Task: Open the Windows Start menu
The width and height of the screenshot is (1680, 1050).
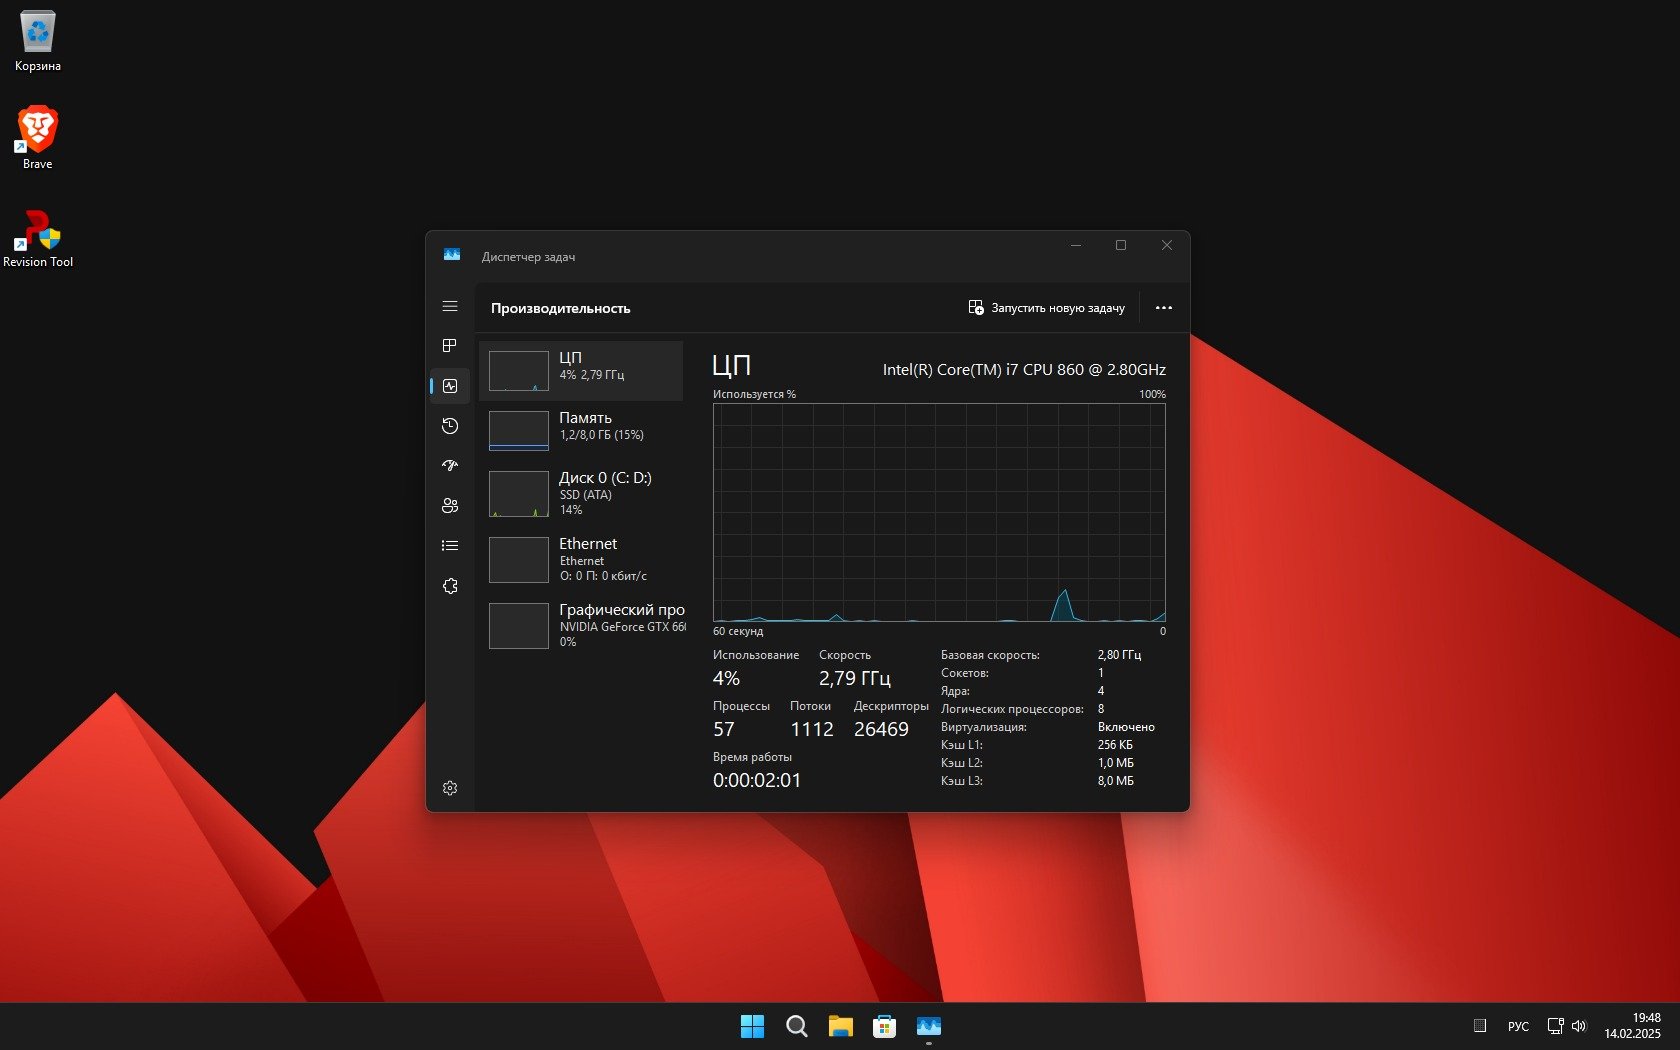Action: point(752,1026)
